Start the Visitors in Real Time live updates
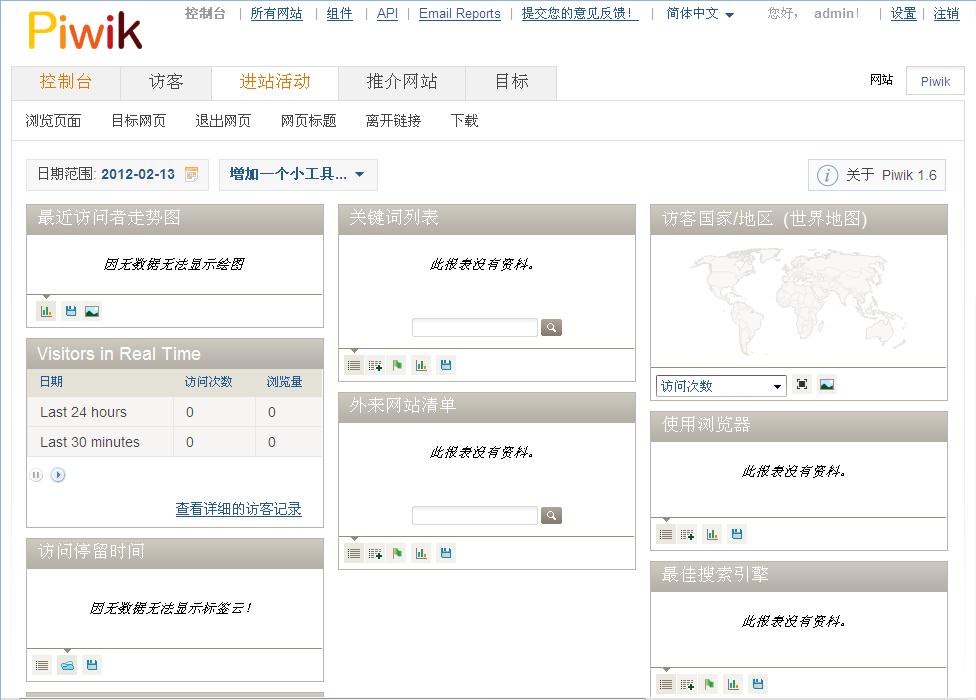The height and width of the screenshot is (700, 976). pos(58,475)
